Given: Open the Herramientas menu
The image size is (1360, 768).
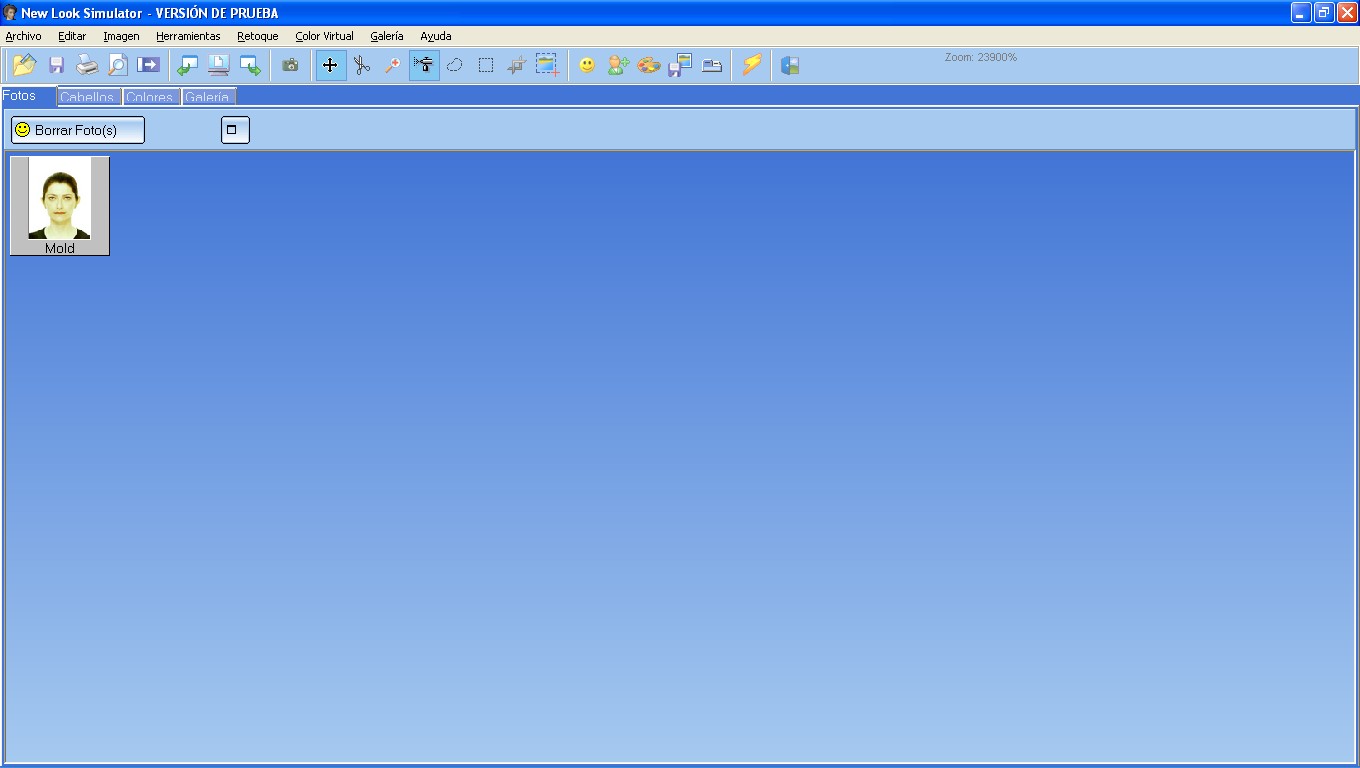Looking at the screenshot, I should [x=188, y=36].
